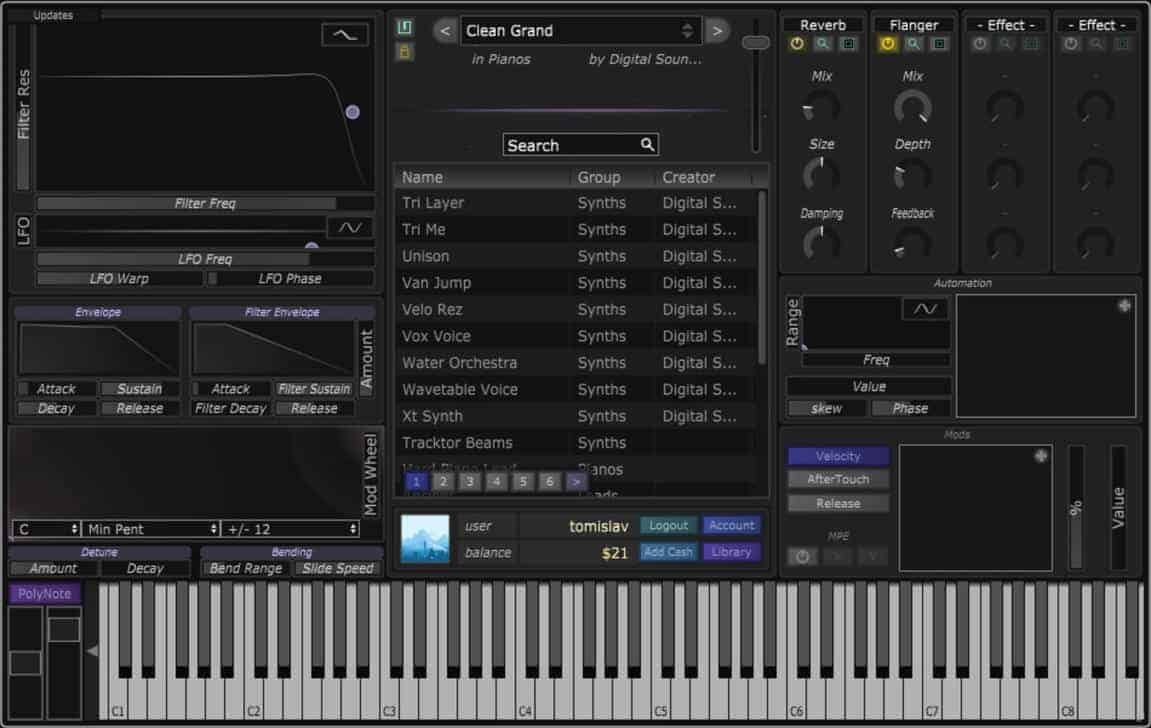
Task: Select the Van Jump preset row
Action: click(576, 283)
